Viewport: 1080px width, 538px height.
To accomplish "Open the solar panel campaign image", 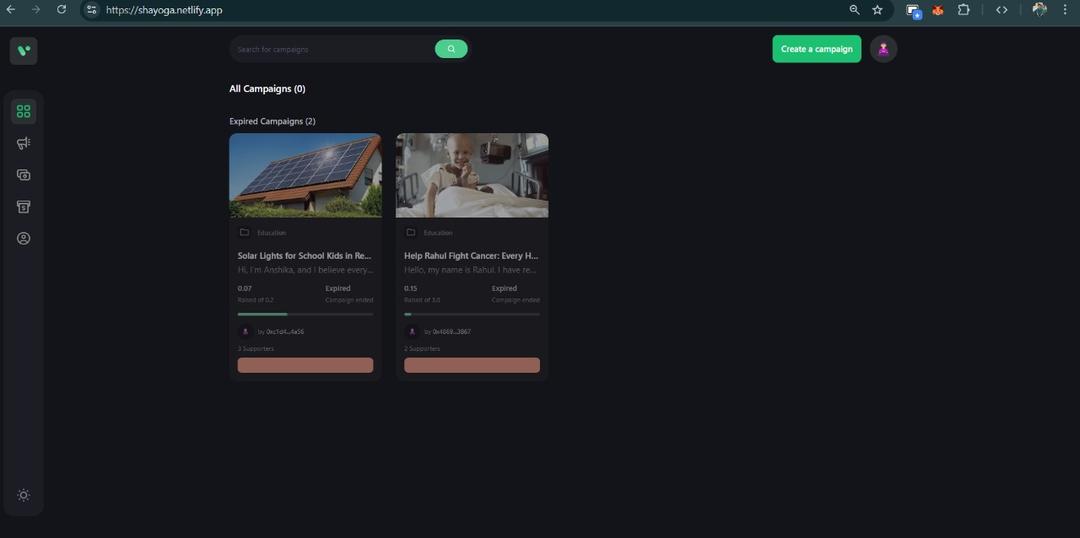I will [305, 175].
